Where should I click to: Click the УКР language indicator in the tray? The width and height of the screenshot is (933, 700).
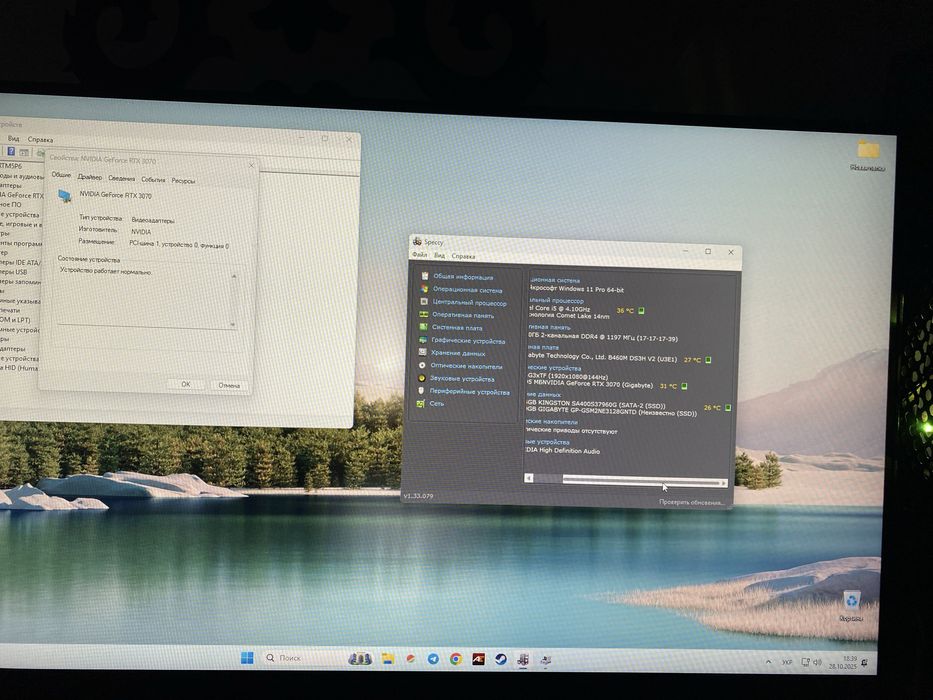point(787,662)
